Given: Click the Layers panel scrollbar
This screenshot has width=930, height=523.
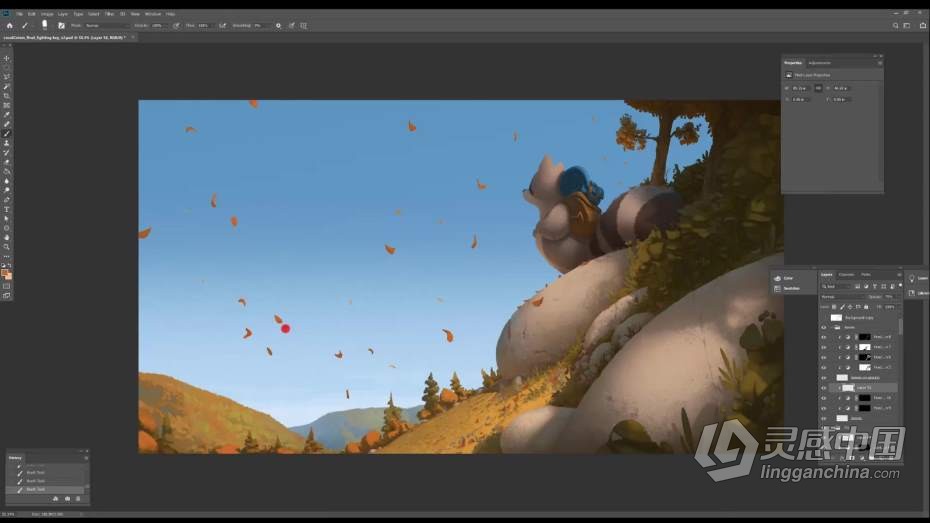Looking at the screenshot, I should click(x=901, y=326).
